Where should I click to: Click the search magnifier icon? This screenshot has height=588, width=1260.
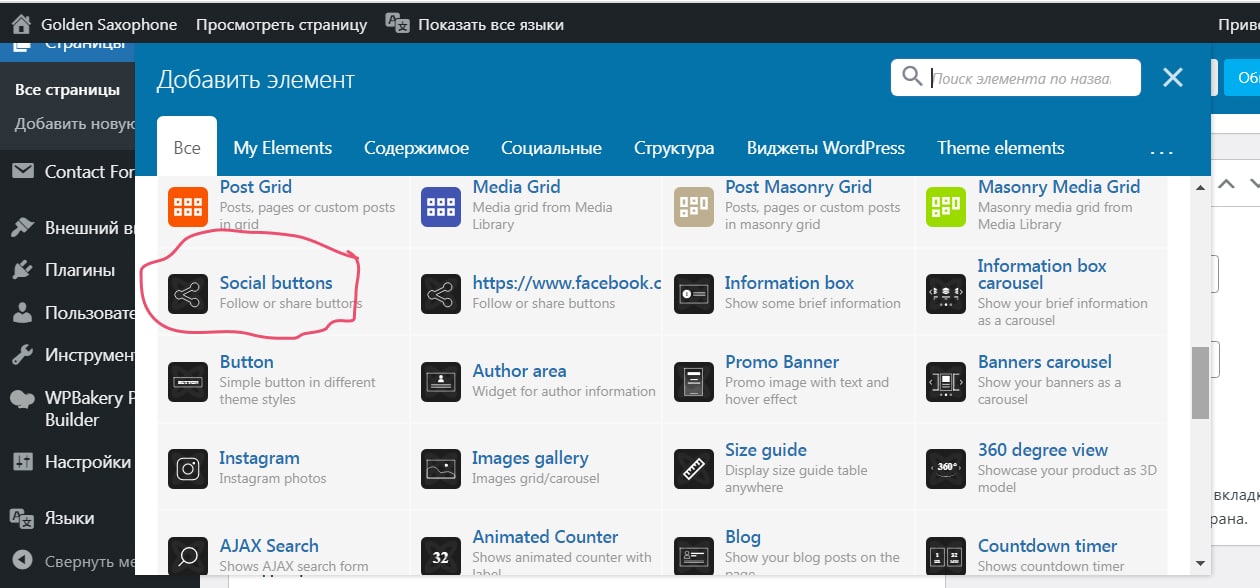(x=912, y=77)
